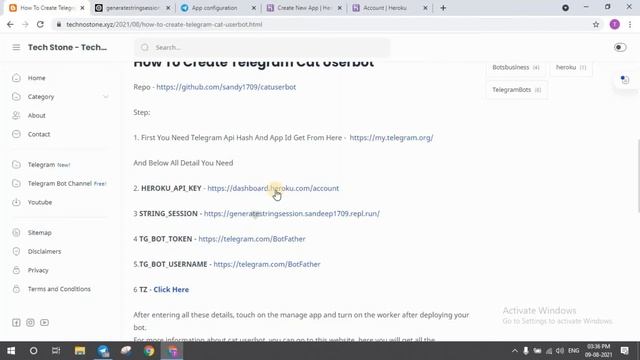Open Telegram from the taskbar

103,351
